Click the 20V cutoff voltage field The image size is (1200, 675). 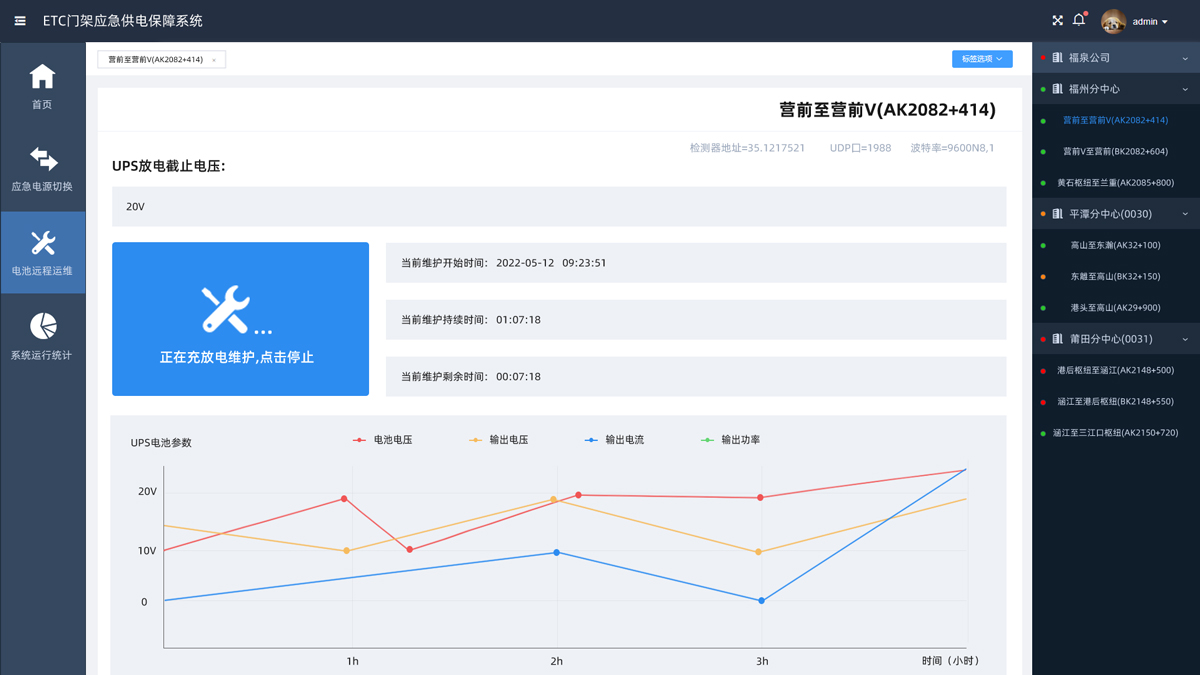tap(559, 207)
